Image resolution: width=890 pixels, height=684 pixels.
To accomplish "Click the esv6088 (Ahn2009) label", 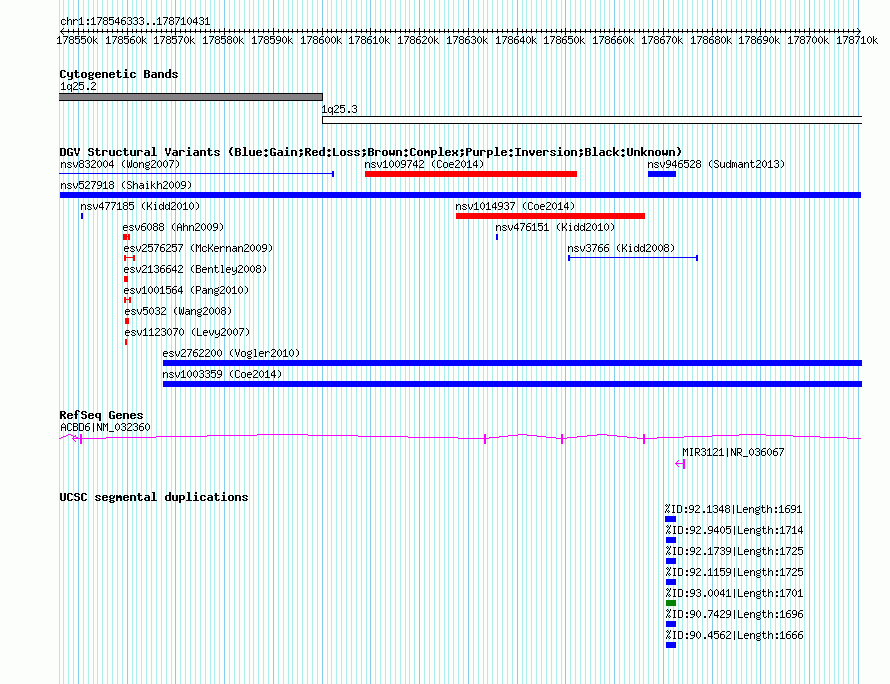I will (173, 228).
